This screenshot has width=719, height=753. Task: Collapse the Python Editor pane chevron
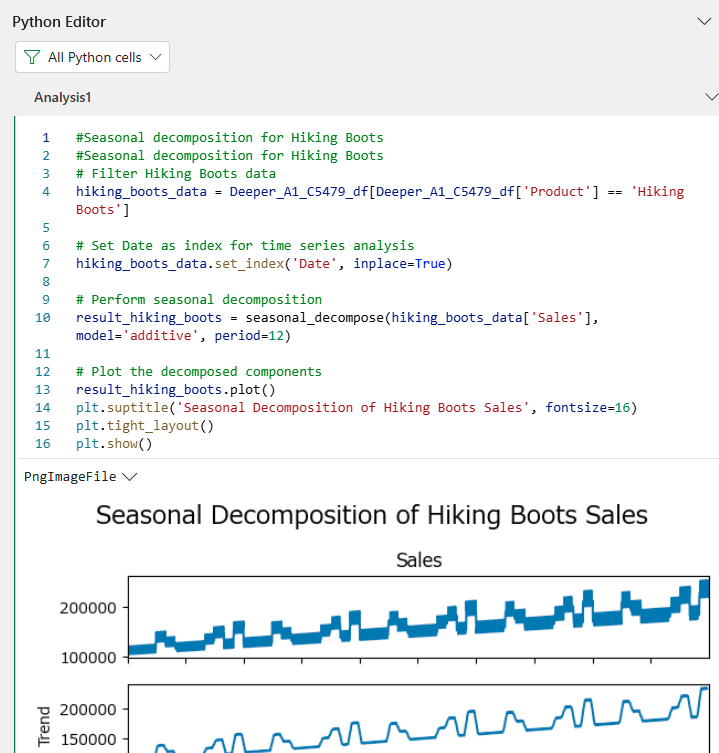coord(706,21)
